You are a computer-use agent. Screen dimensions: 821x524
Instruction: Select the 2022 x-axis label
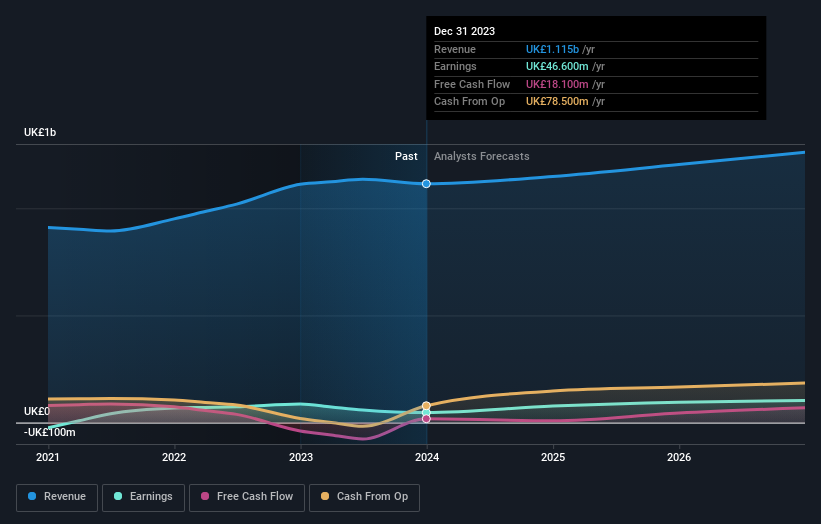click(174, 458)
